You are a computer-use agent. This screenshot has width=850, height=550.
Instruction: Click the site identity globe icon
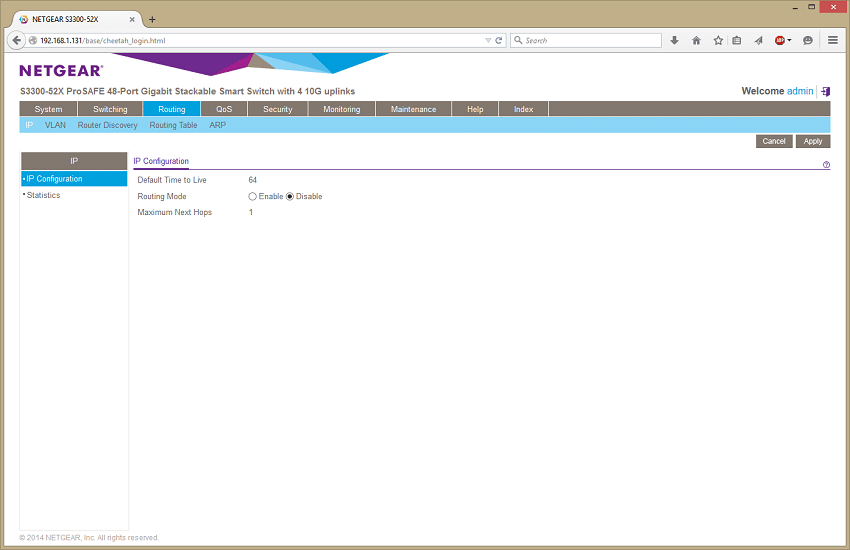(x=33, y=41)
